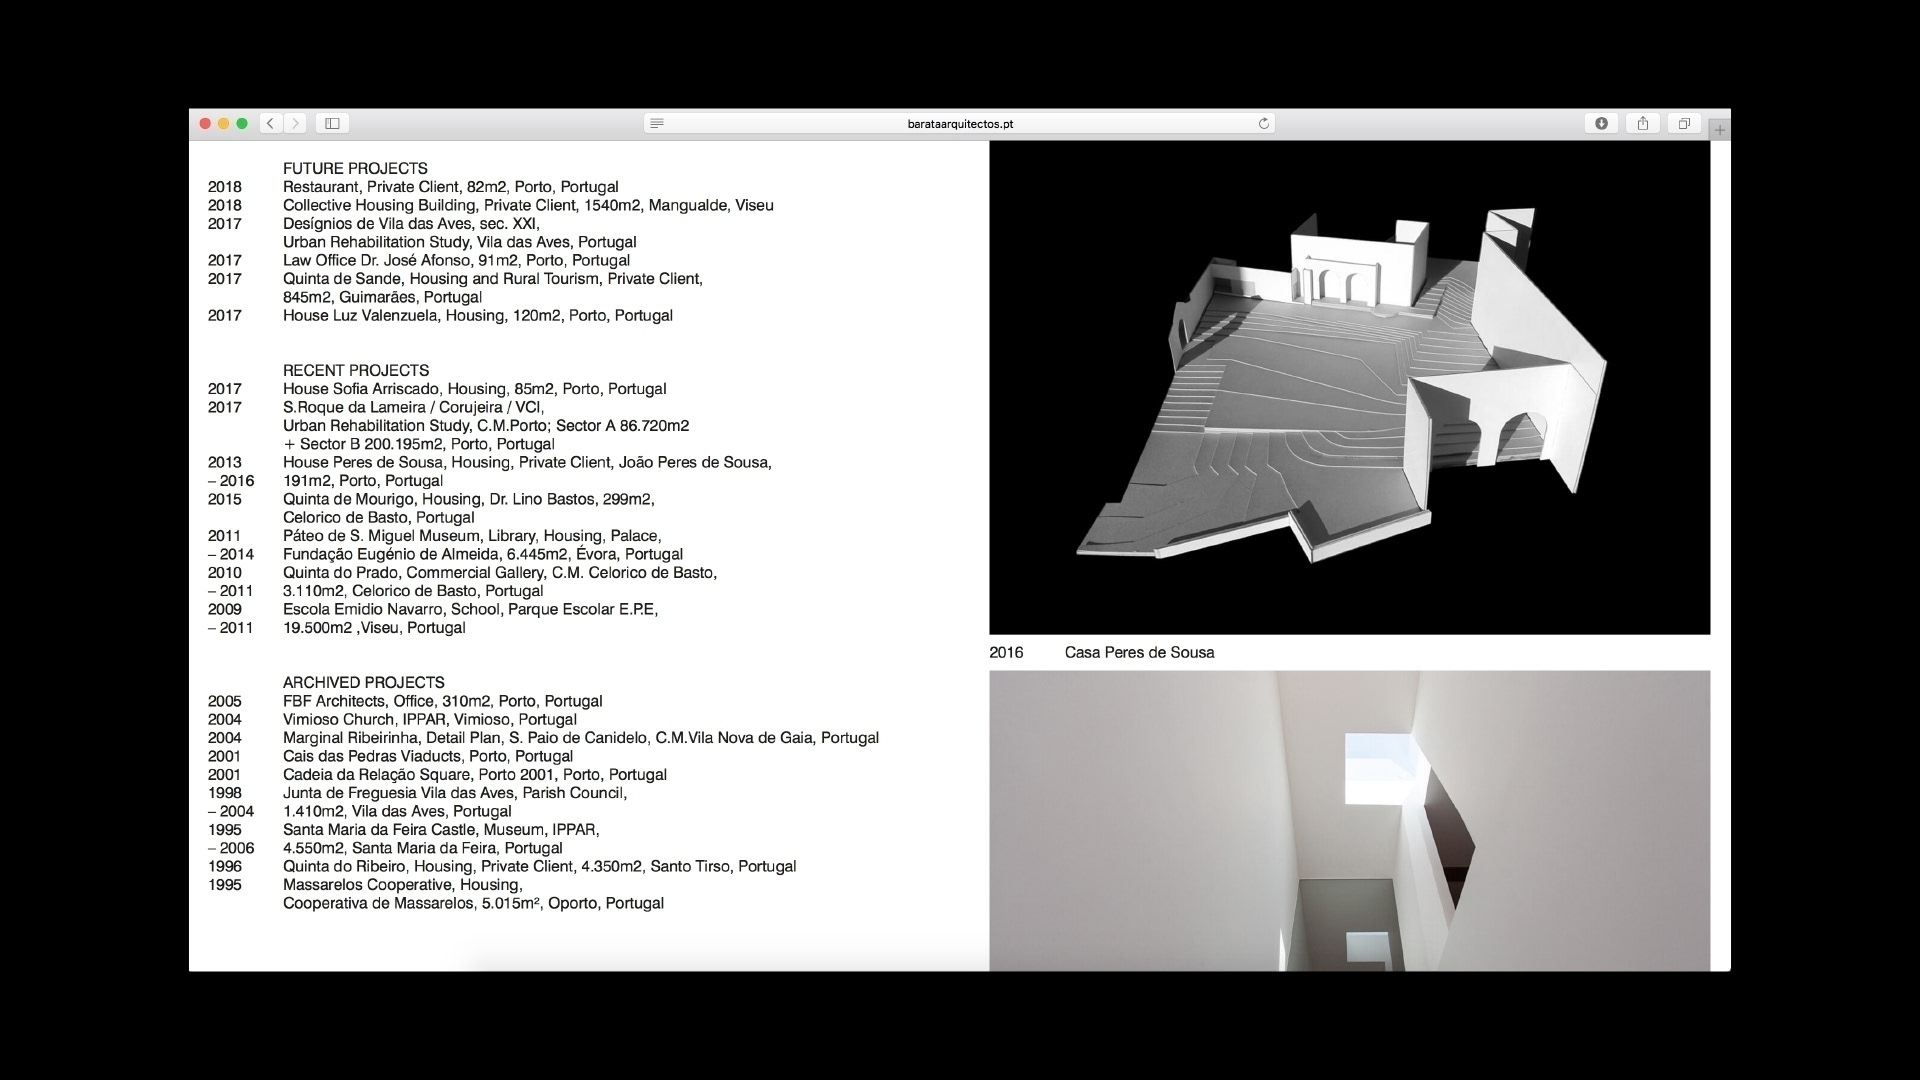Click the browser forward arrow button

[x=295, y=123]
